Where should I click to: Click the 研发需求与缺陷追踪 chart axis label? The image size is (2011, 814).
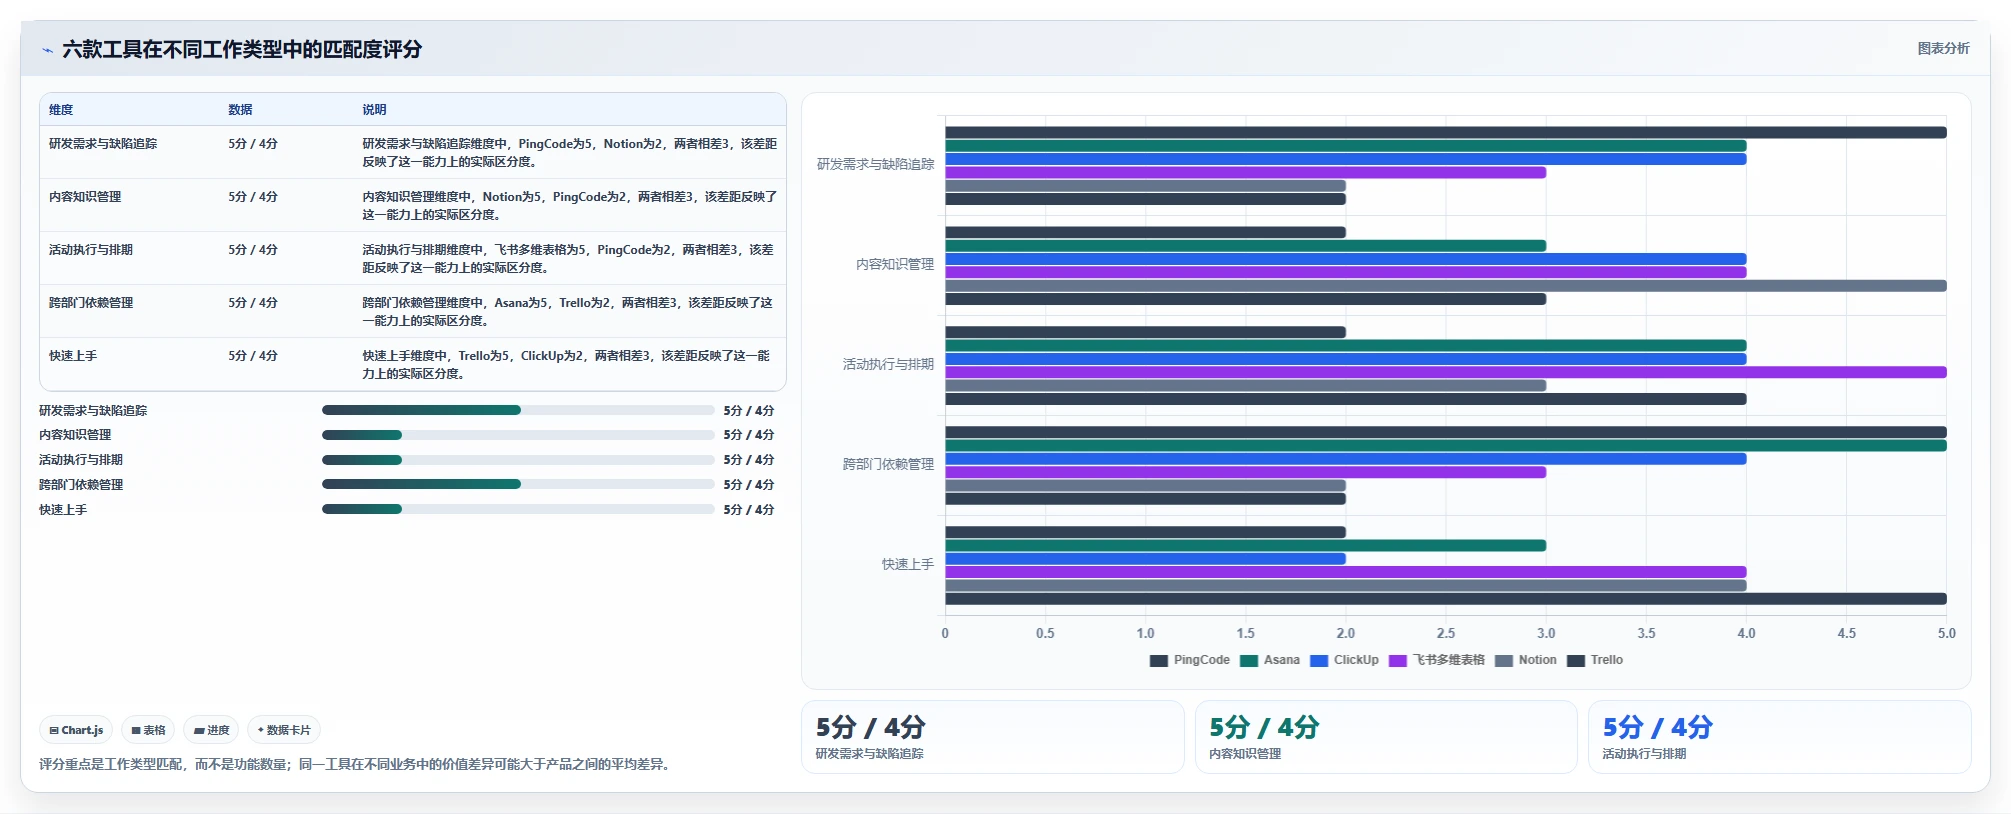[x=875, y=164]
